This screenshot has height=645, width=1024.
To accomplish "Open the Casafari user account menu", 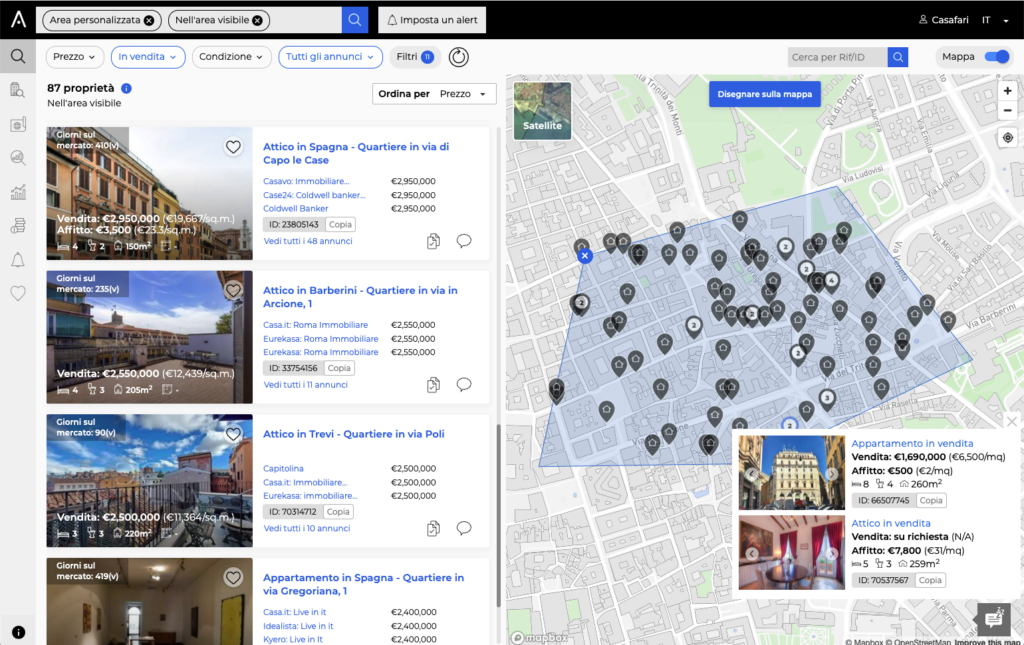I will click(944, 20).
